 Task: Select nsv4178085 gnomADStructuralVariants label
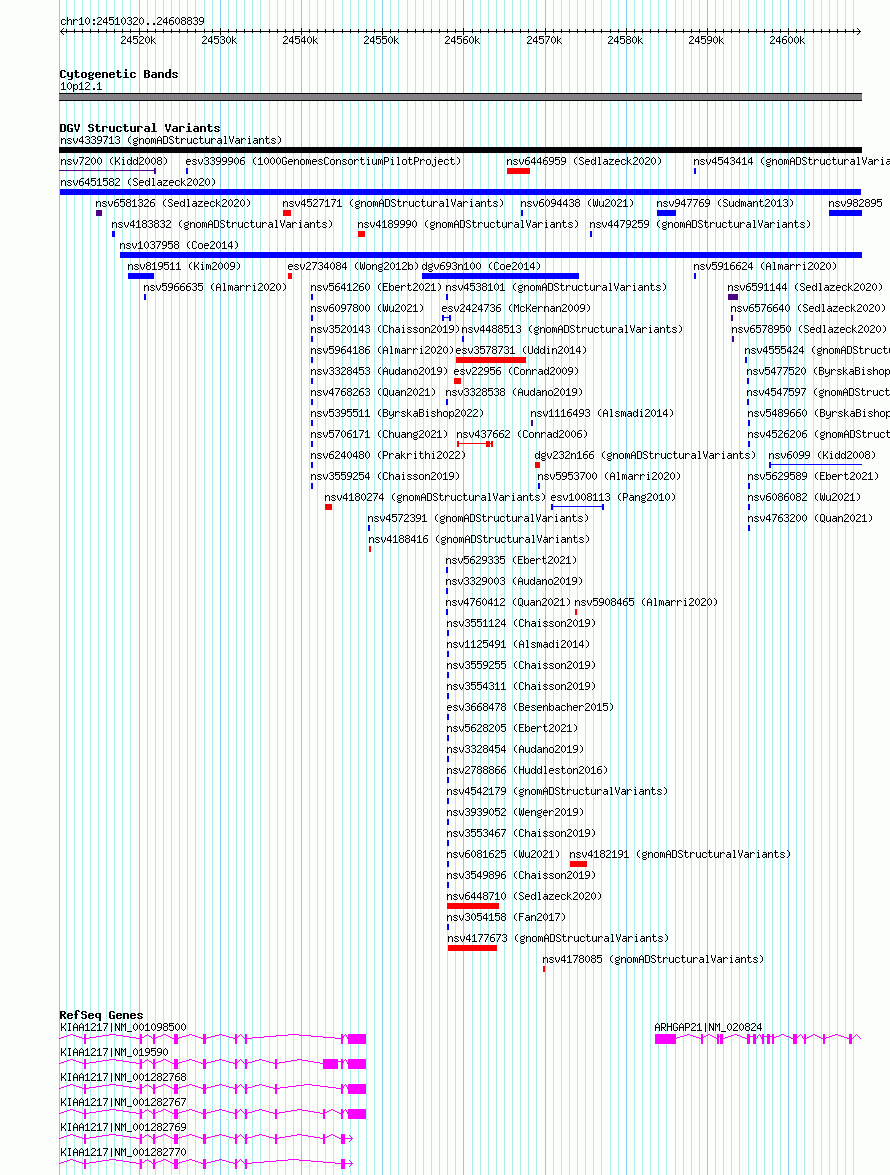pyautogui.click(x=653, y=958)
